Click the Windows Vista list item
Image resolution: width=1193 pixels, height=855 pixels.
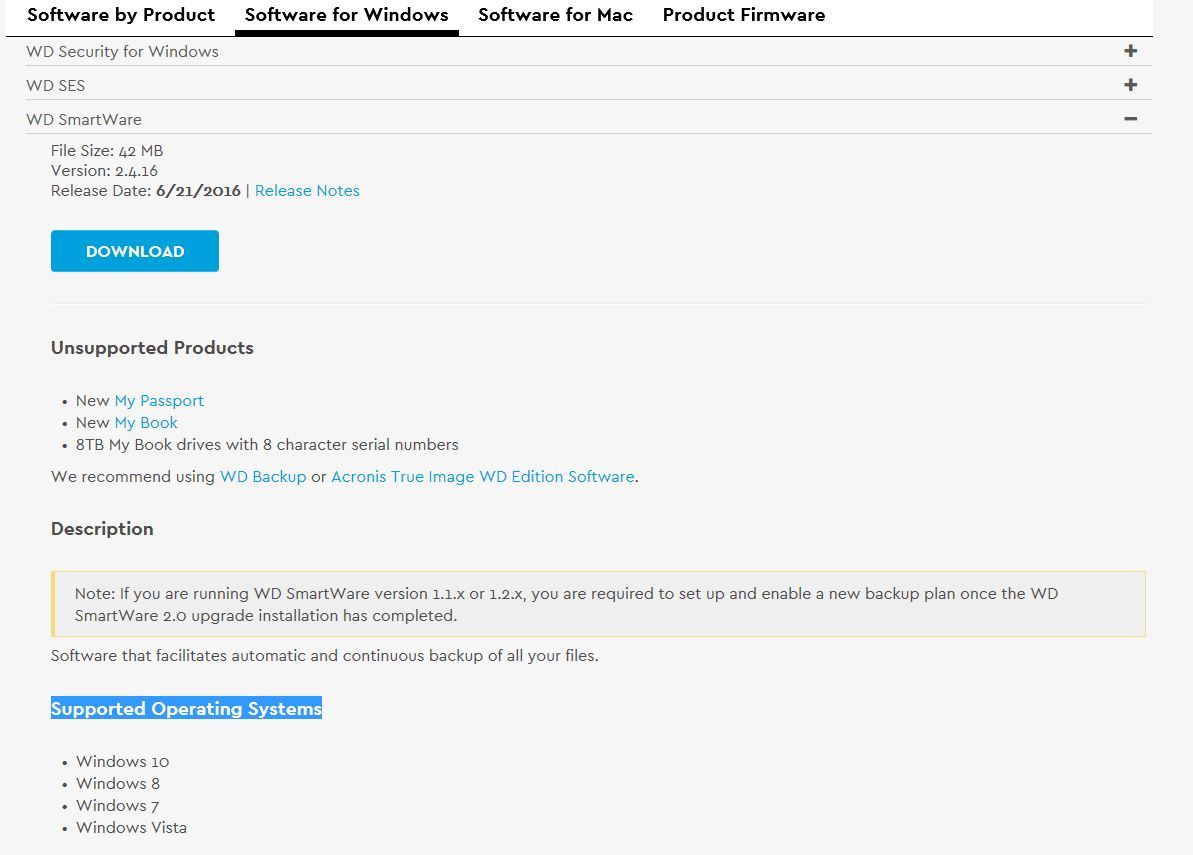(131, 828)
